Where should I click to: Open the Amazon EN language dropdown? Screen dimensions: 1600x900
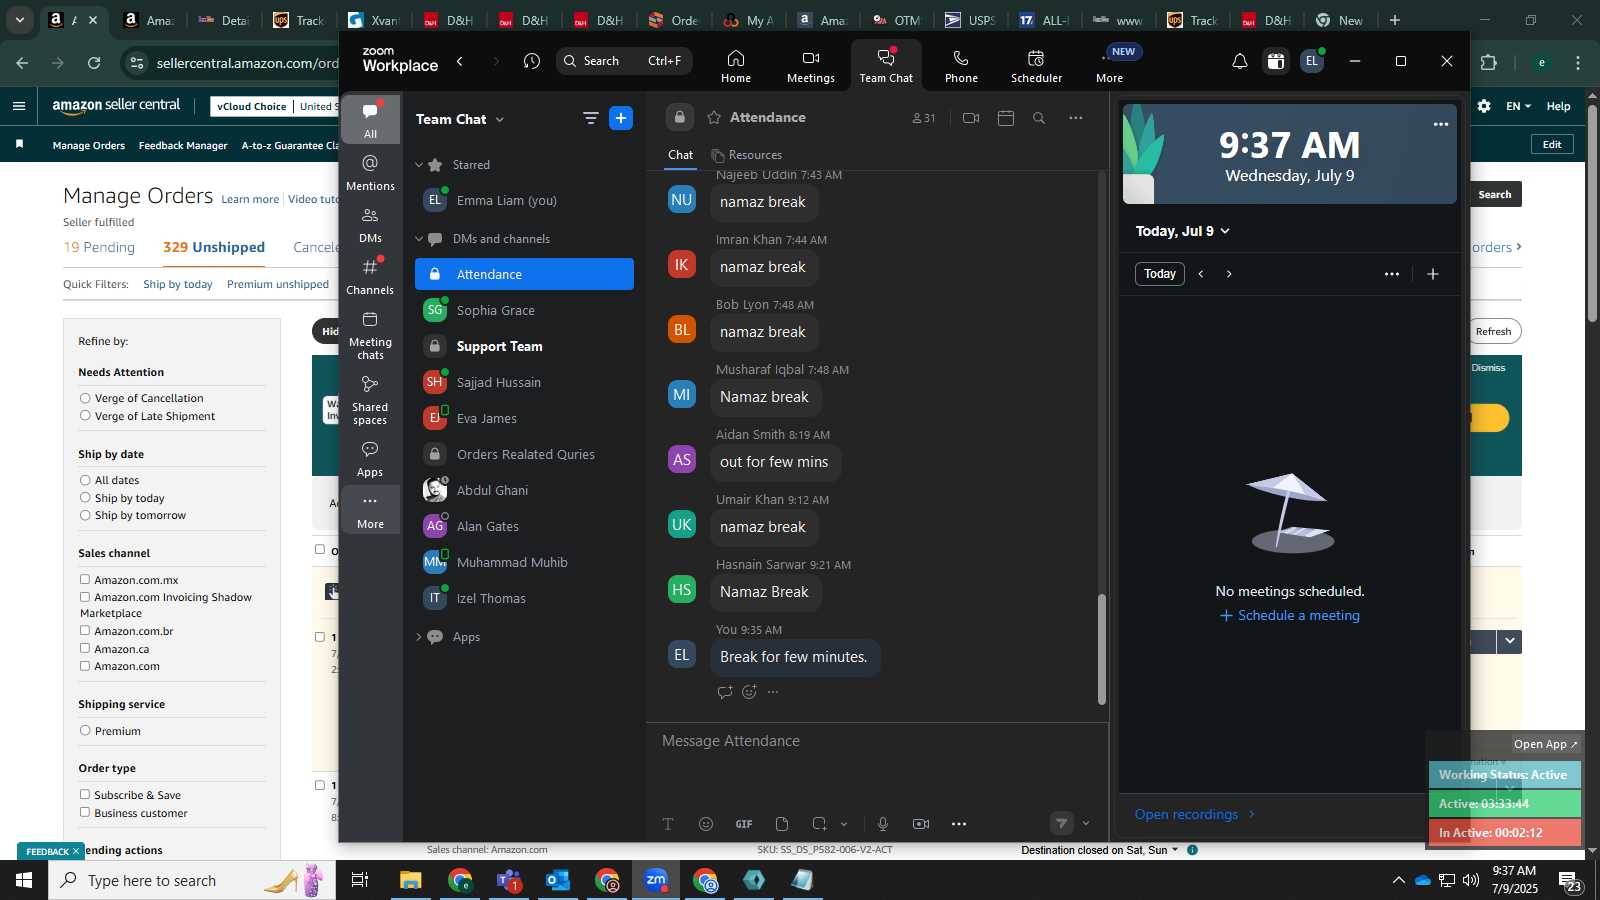pos(1518,106)
